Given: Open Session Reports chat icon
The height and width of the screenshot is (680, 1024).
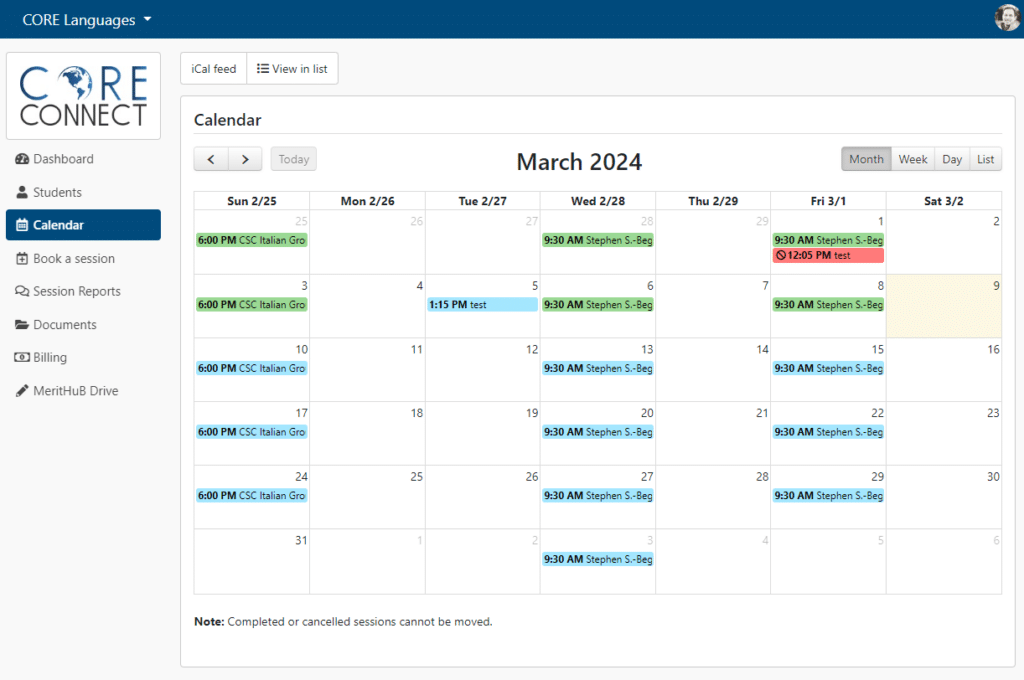Looking at the screenshot, I should (22, 291).
